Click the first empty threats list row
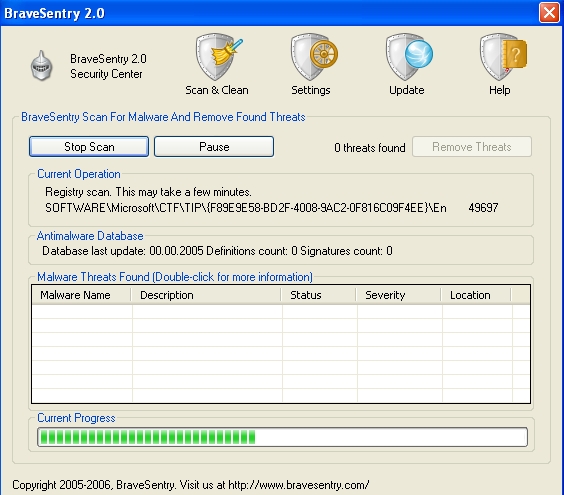564x495 pixels. point(281,312)
